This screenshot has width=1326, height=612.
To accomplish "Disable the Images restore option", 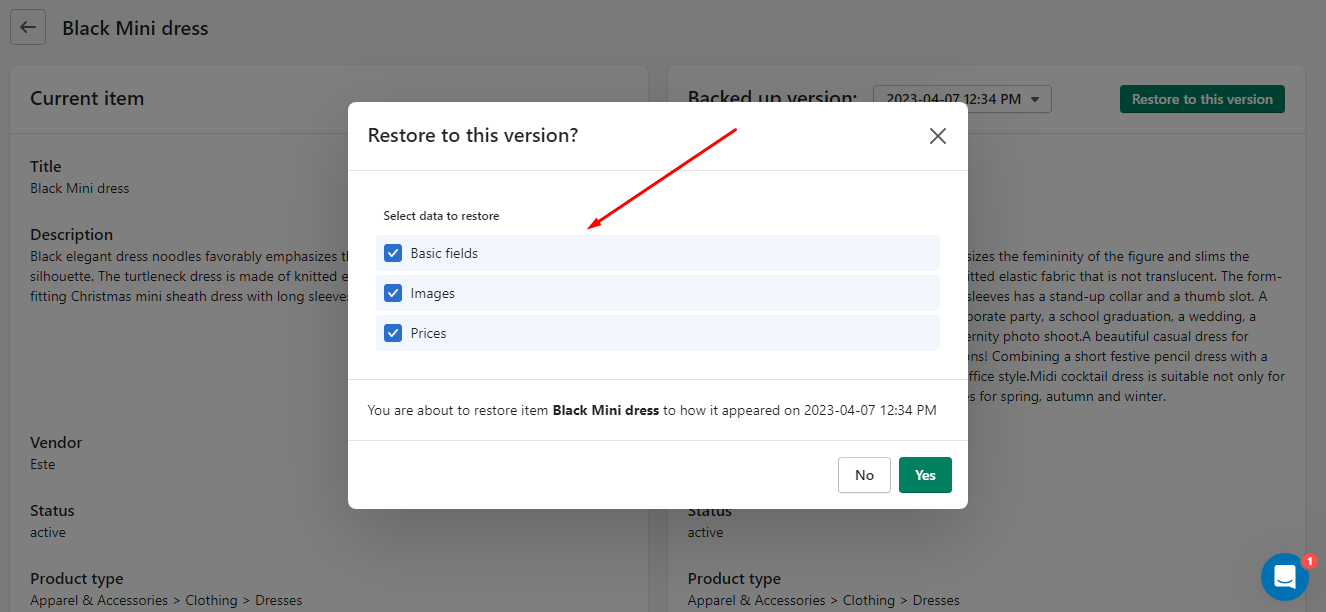I will [x=393, y=293].
